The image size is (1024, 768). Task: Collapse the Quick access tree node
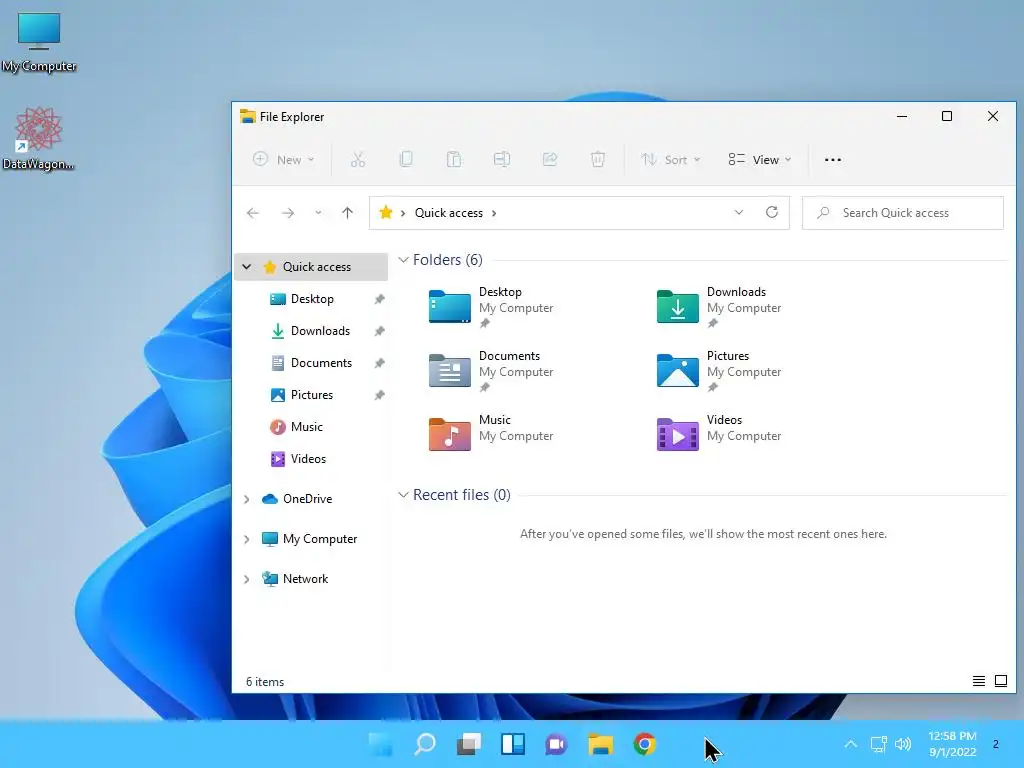[246, 266]
